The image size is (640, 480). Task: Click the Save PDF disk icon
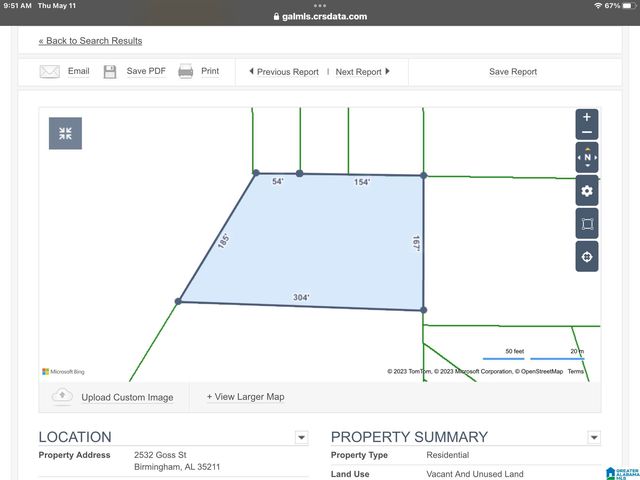coord(110,72)
